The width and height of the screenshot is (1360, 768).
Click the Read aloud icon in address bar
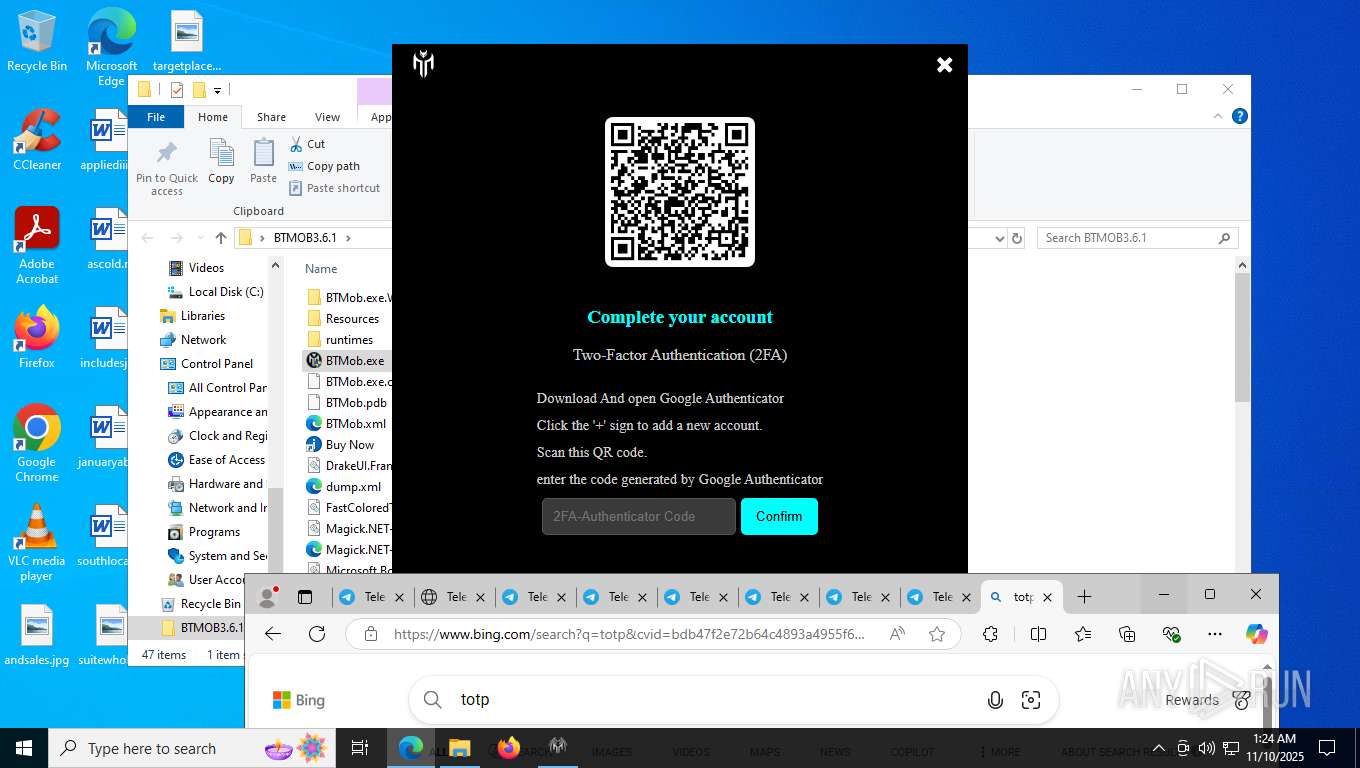coord(897,634)
